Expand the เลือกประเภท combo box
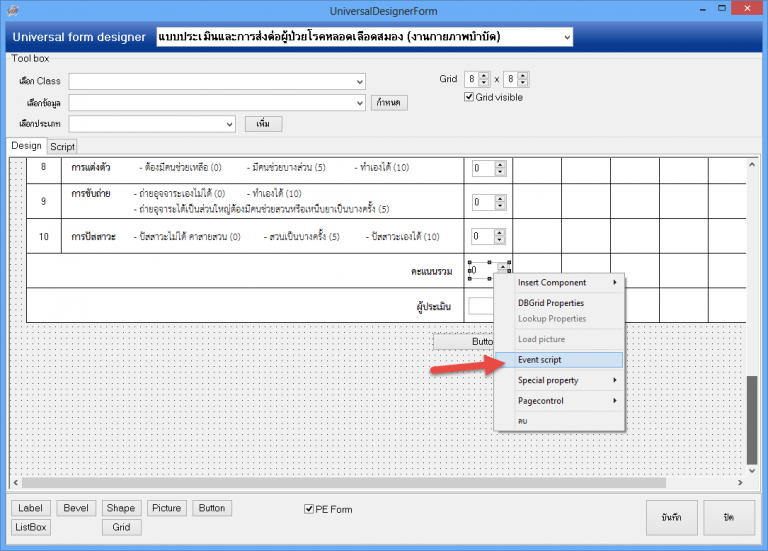This screenshot has width=768, height=551. [229, 124]
